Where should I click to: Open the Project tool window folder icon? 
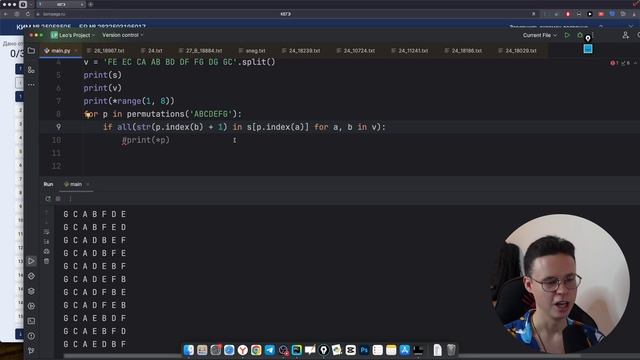pos(31,51)
